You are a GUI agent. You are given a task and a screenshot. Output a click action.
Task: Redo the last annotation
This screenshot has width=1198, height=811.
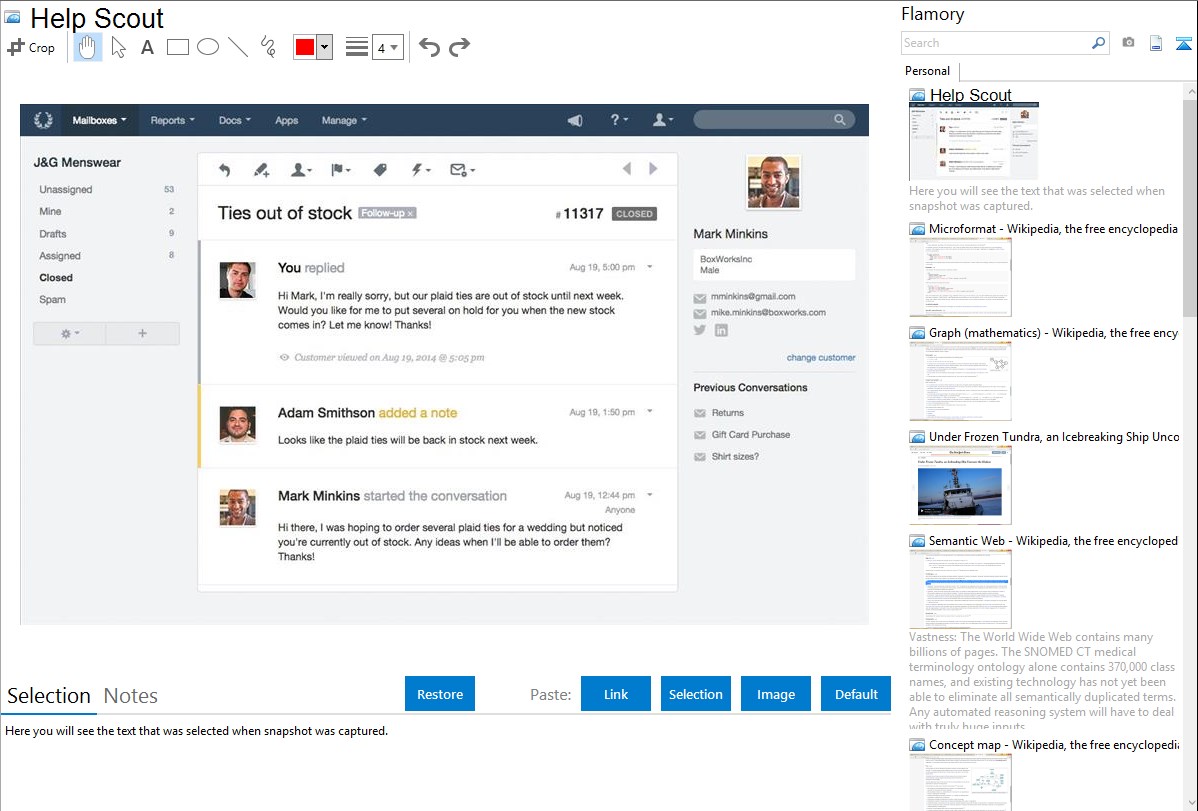tap(459, 47)
